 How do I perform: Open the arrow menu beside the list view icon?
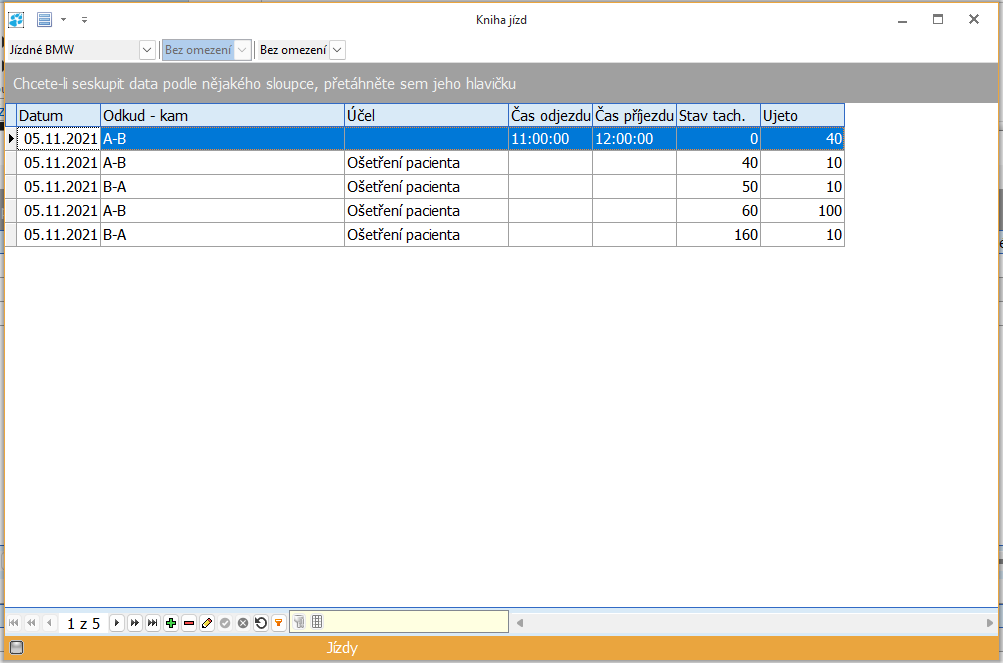63,20
